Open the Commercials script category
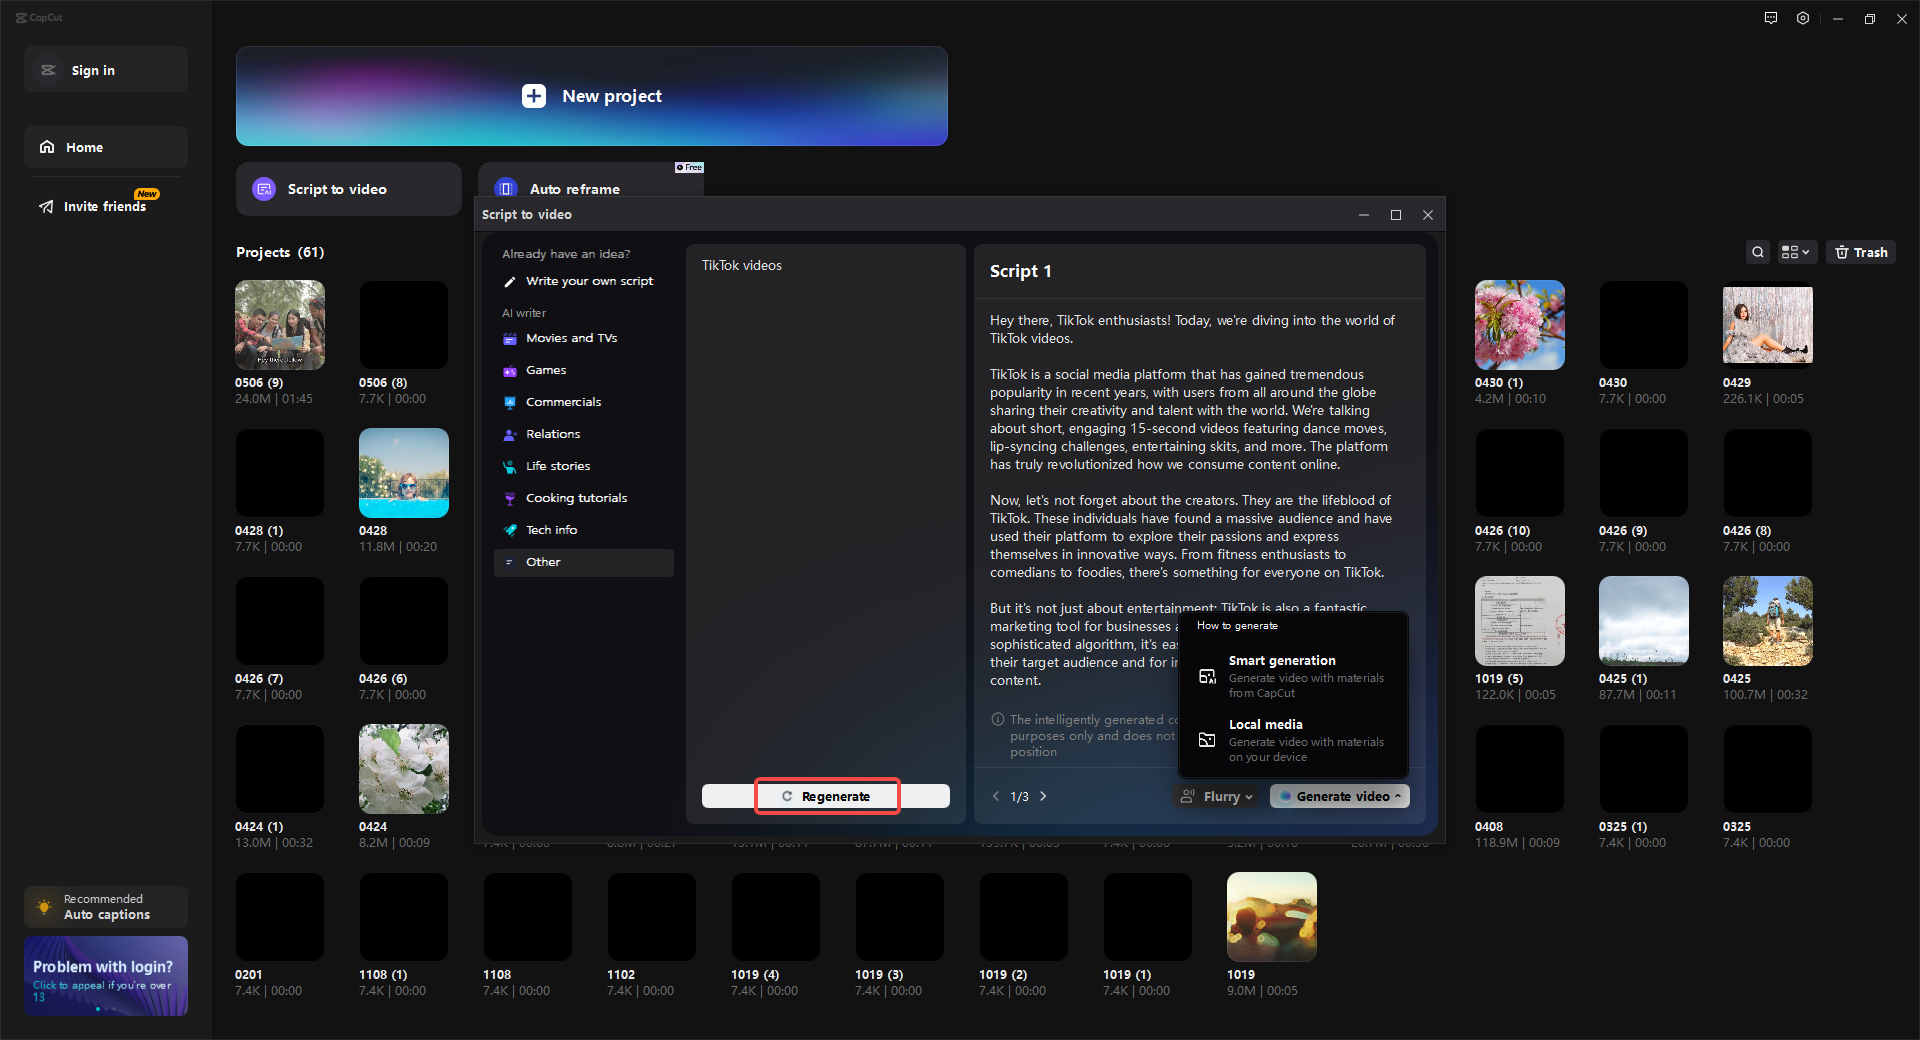1920x1040 pixels. click(564, 402)
